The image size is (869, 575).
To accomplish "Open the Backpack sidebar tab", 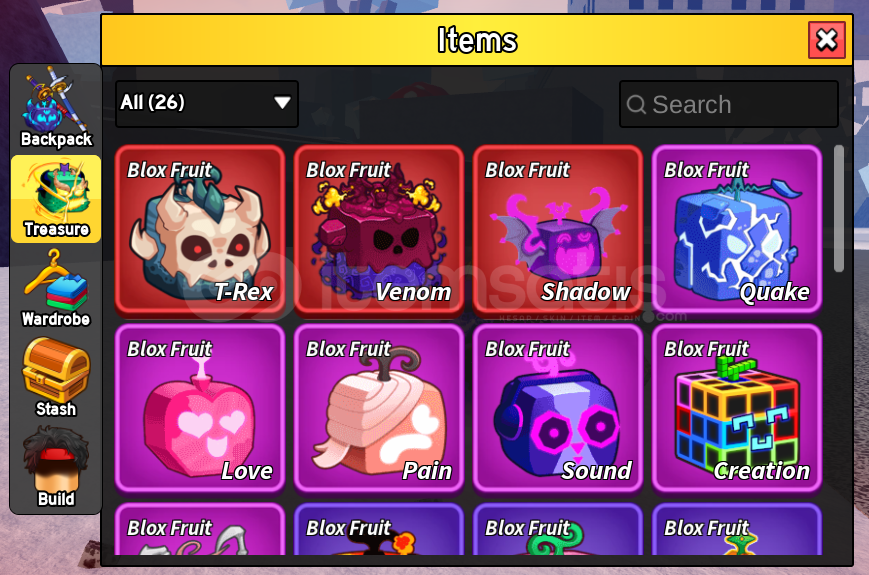I will [x=56, y=108].
